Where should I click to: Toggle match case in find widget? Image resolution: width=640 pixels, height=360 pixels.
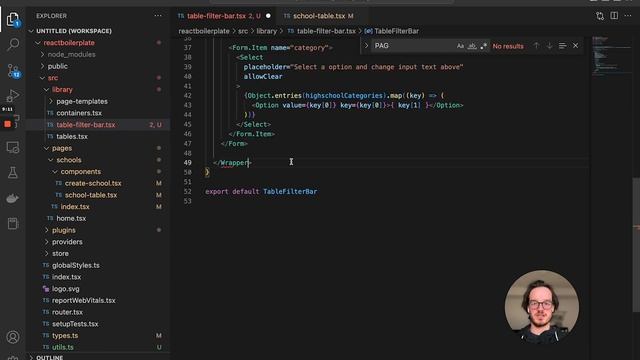(460, 46)
